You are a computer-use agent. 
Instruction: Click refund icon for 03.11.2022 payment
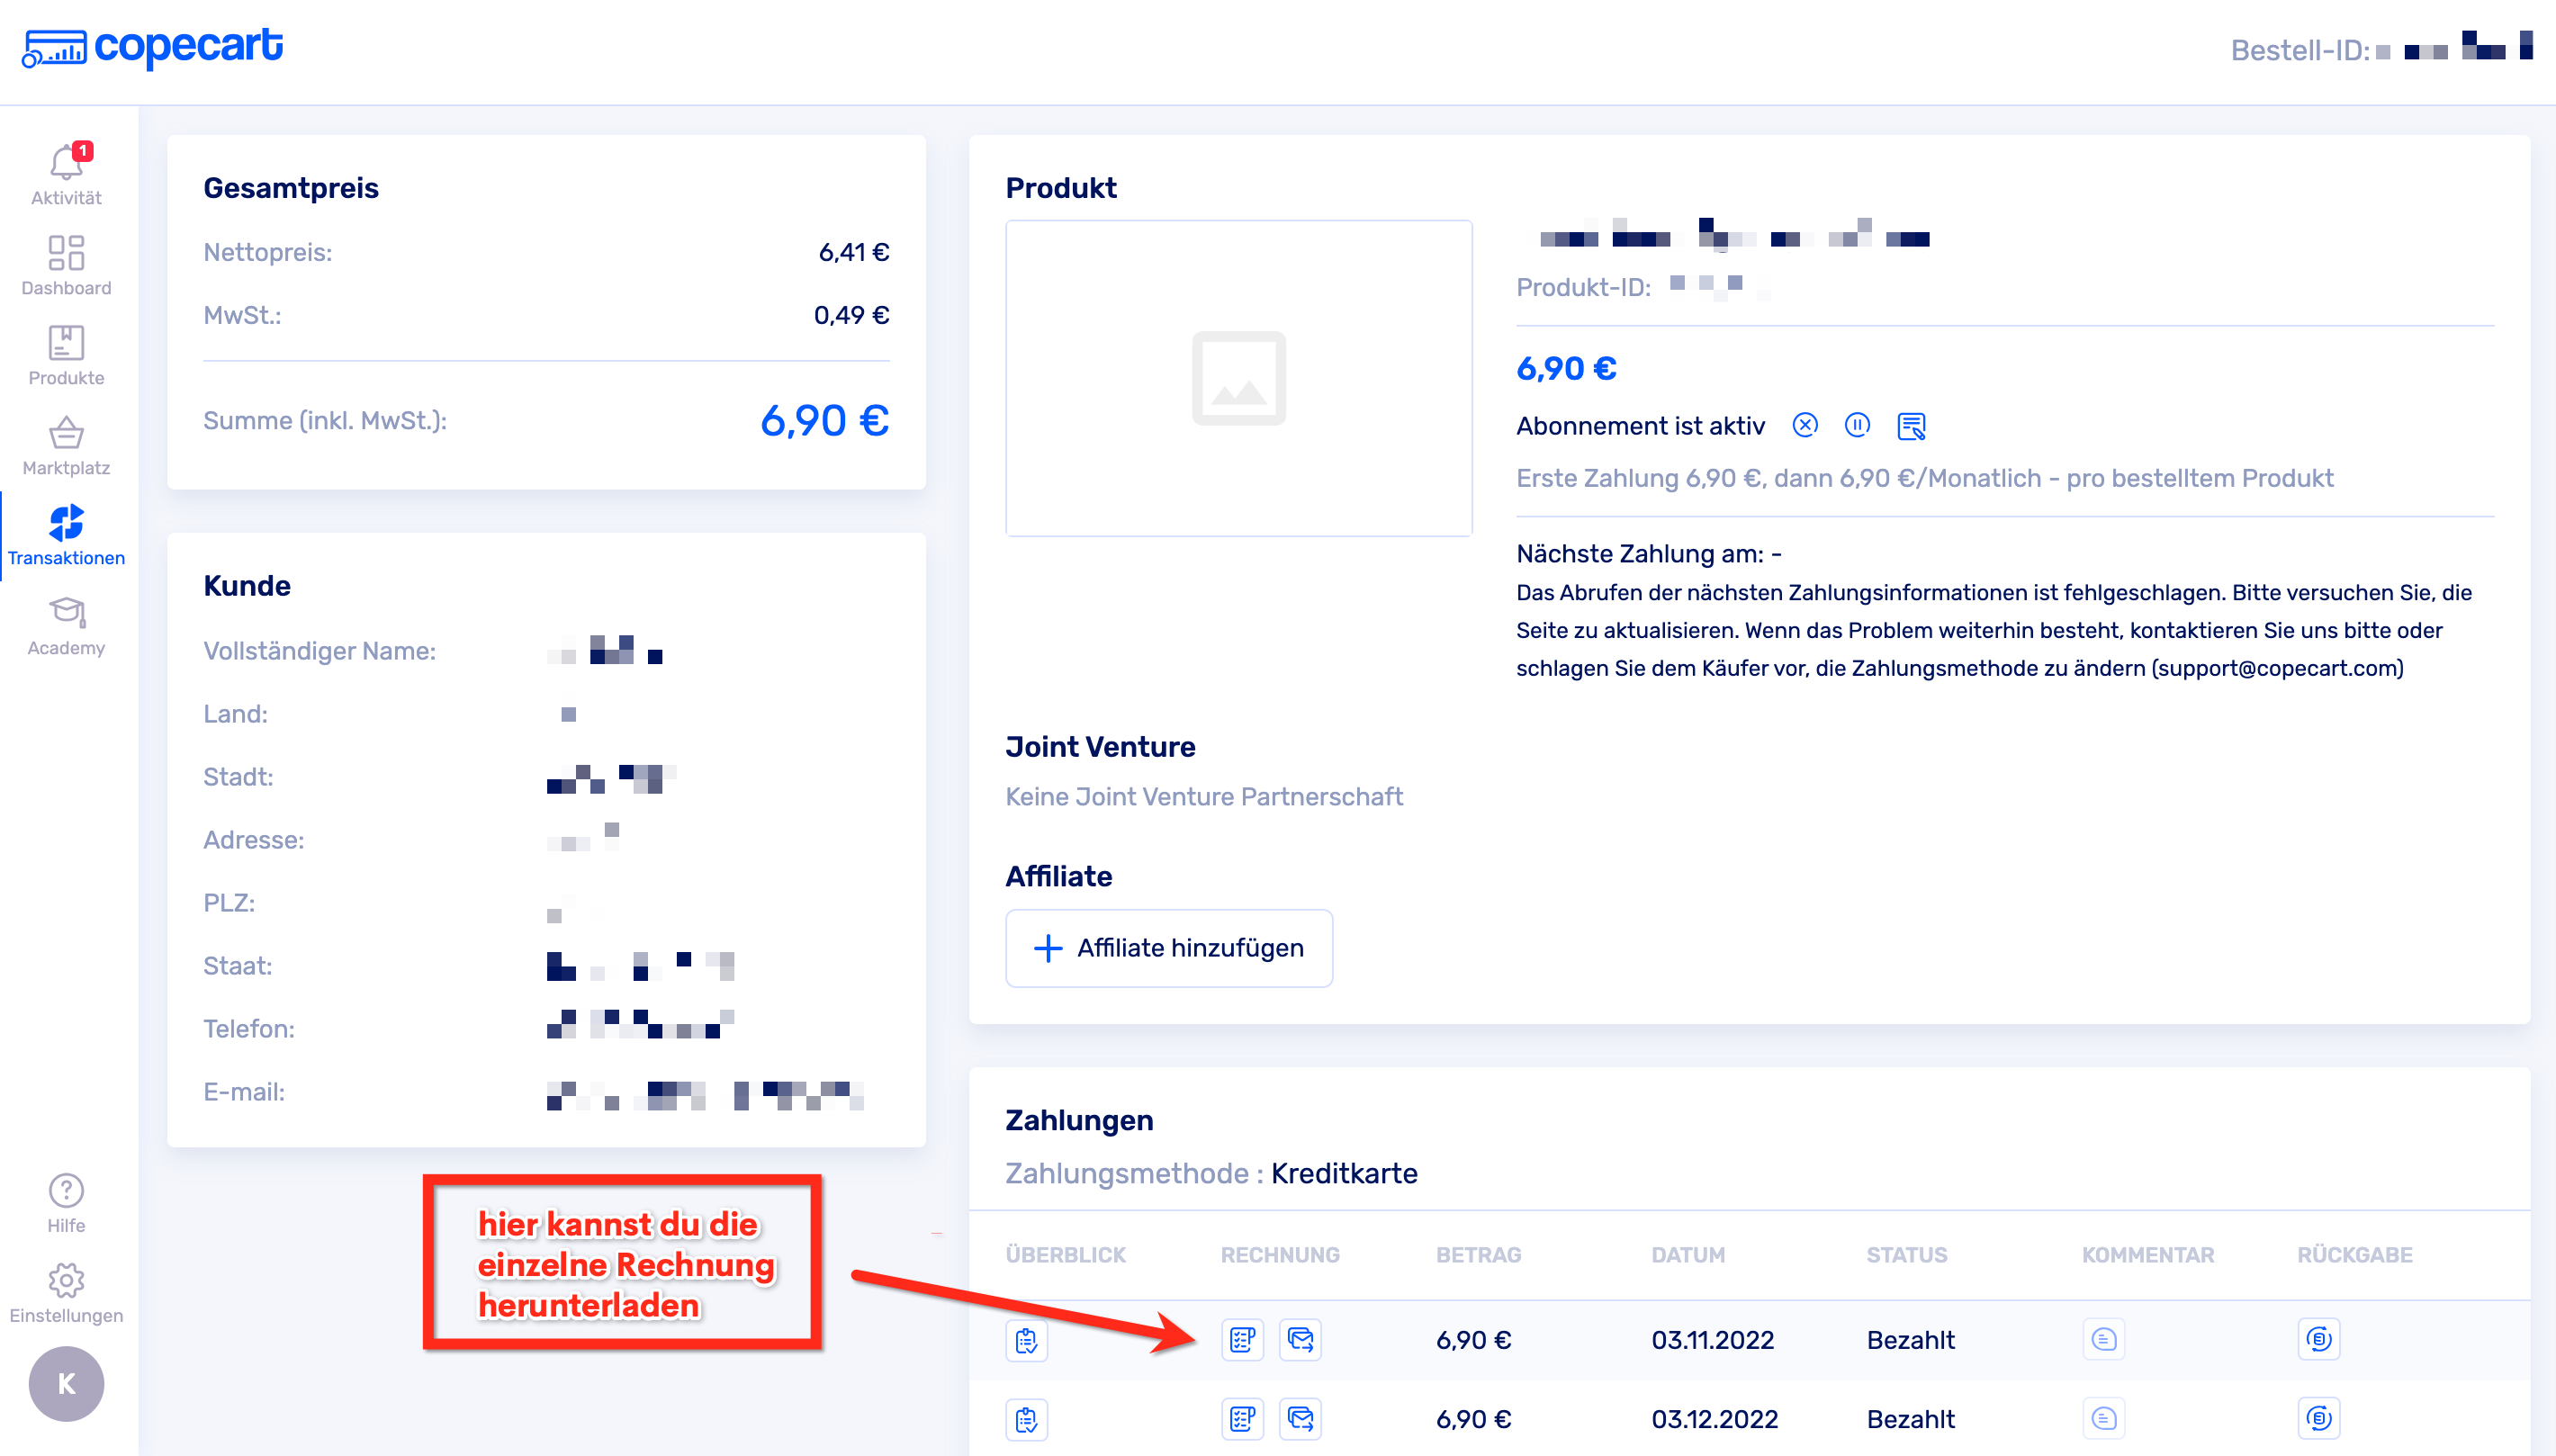2318,1340
